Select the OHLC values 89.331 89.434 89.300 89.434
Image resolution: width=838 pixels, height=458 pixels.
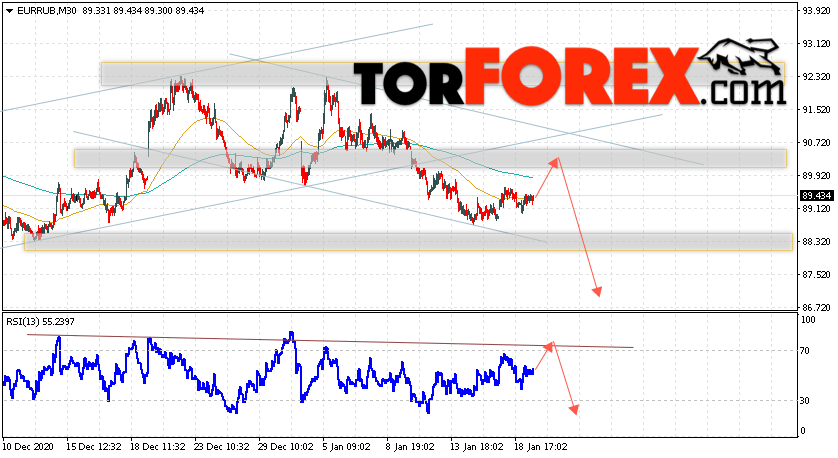coord(143,11)
